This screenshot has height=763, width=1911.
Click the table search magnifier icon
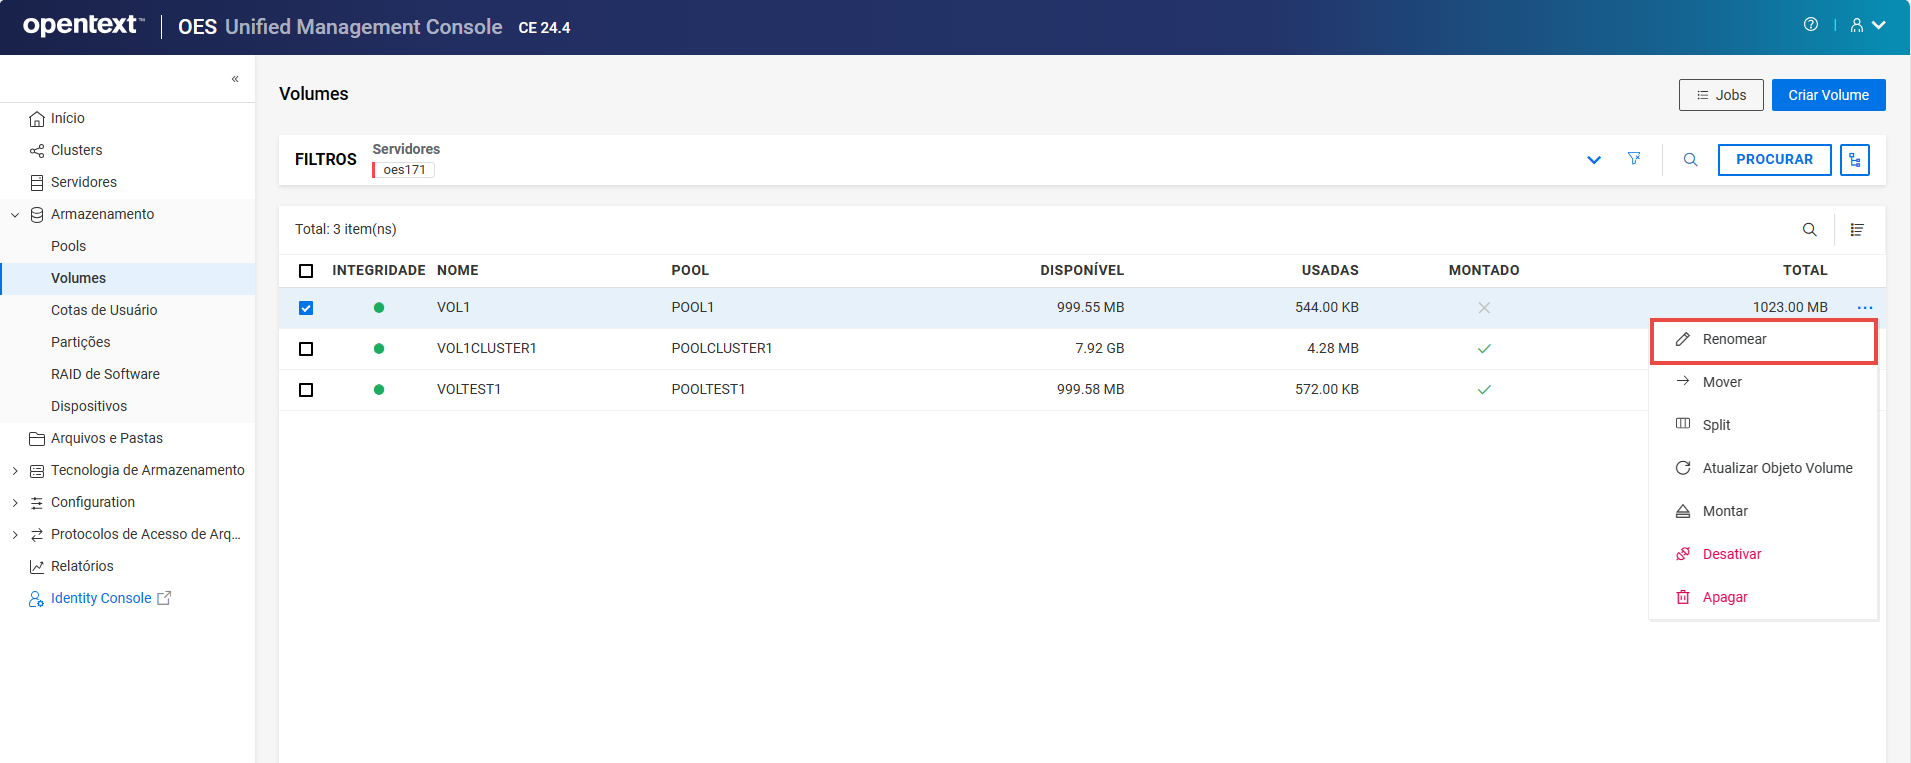(1809, 230)
